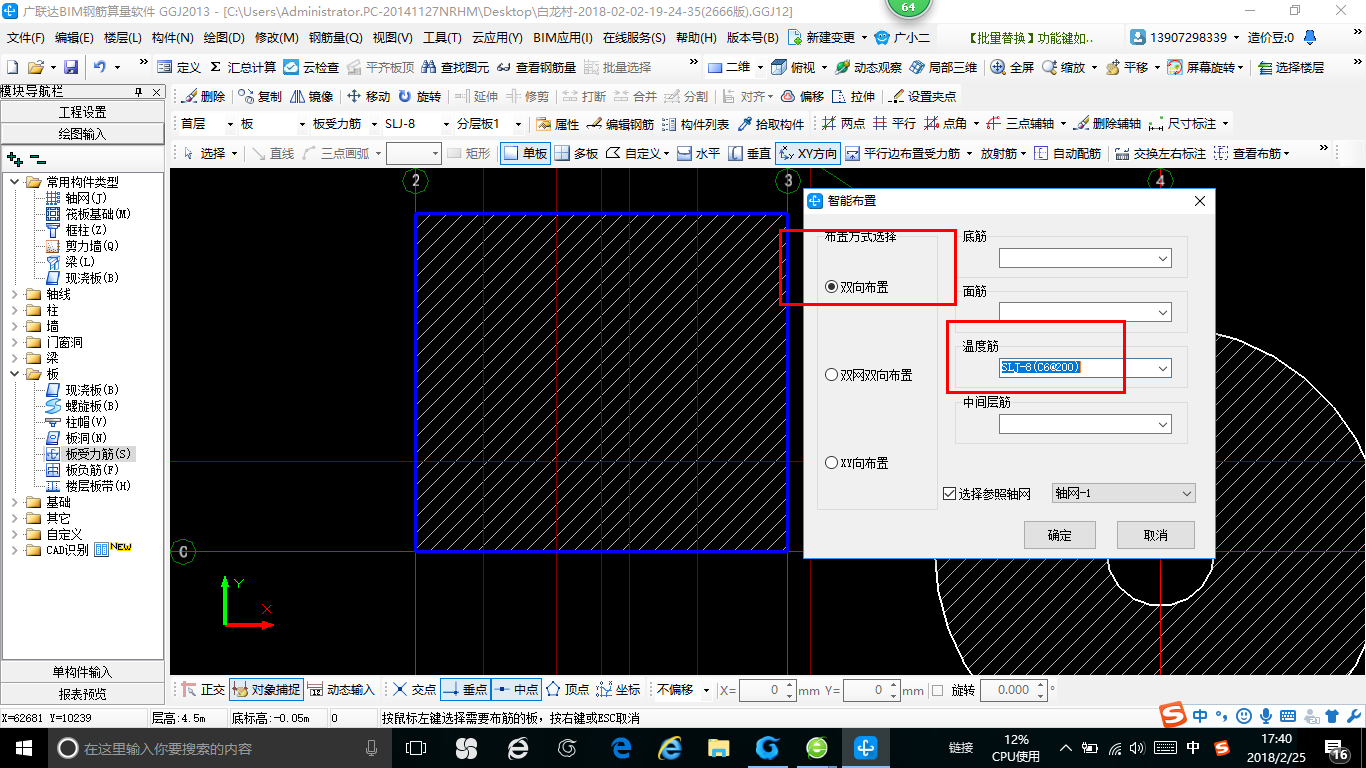This screenshot has width=1366, height=768.
Task: Click XY方向 layout tool
Action: click(807, 153)
